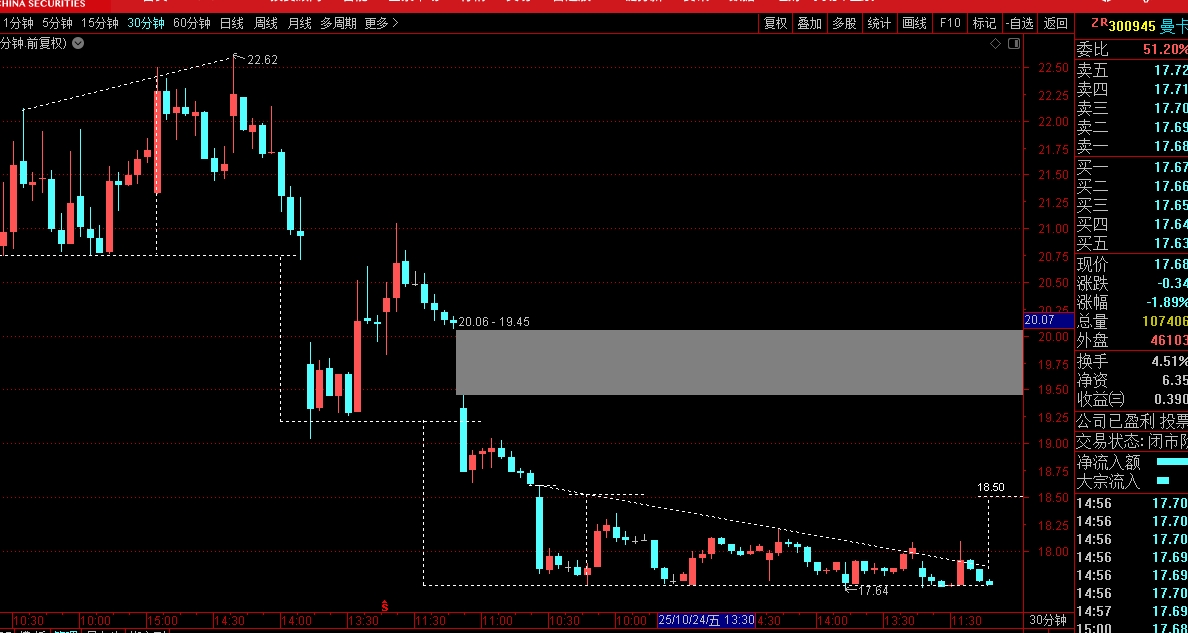
Task: Click the 叠加 overlay button
Action: coord(810,24)
